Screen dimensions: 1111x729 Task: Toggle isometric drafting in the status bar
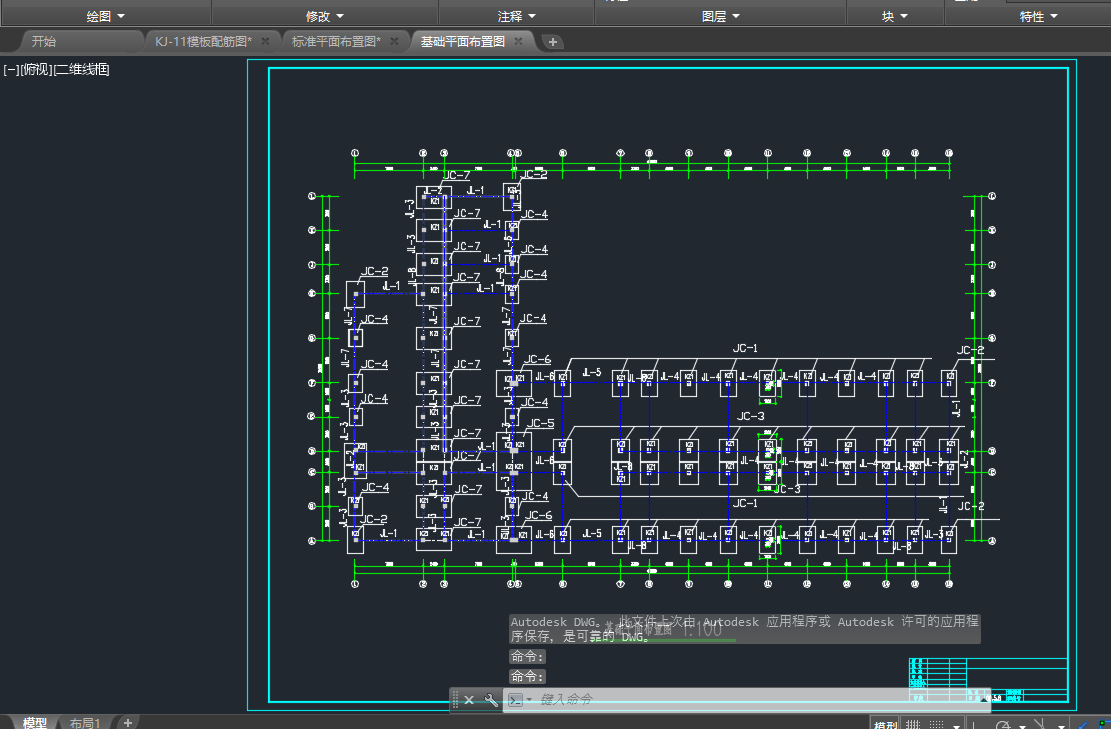click(x=1038, y=723)
